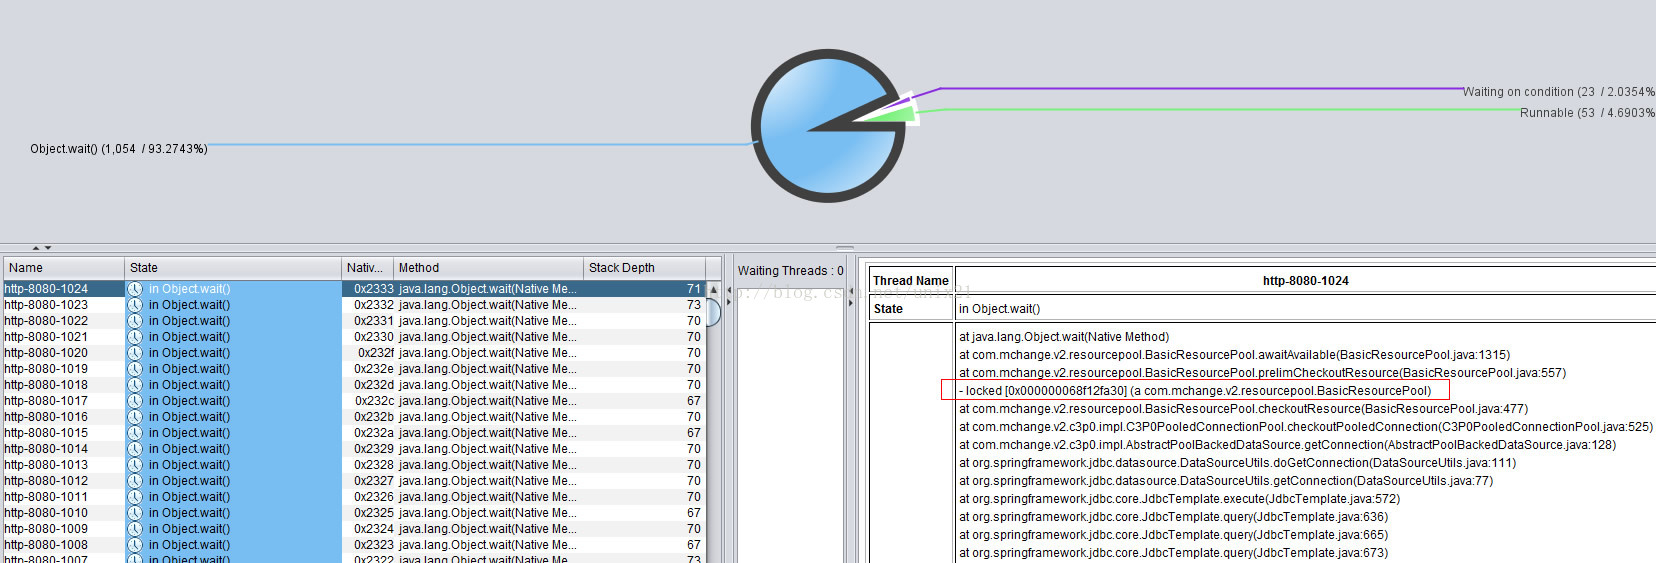Click the Runnable (53 / 4.6903%) chart label
The width and height of the screenshot is (1656, 563).
[1588, 113]
